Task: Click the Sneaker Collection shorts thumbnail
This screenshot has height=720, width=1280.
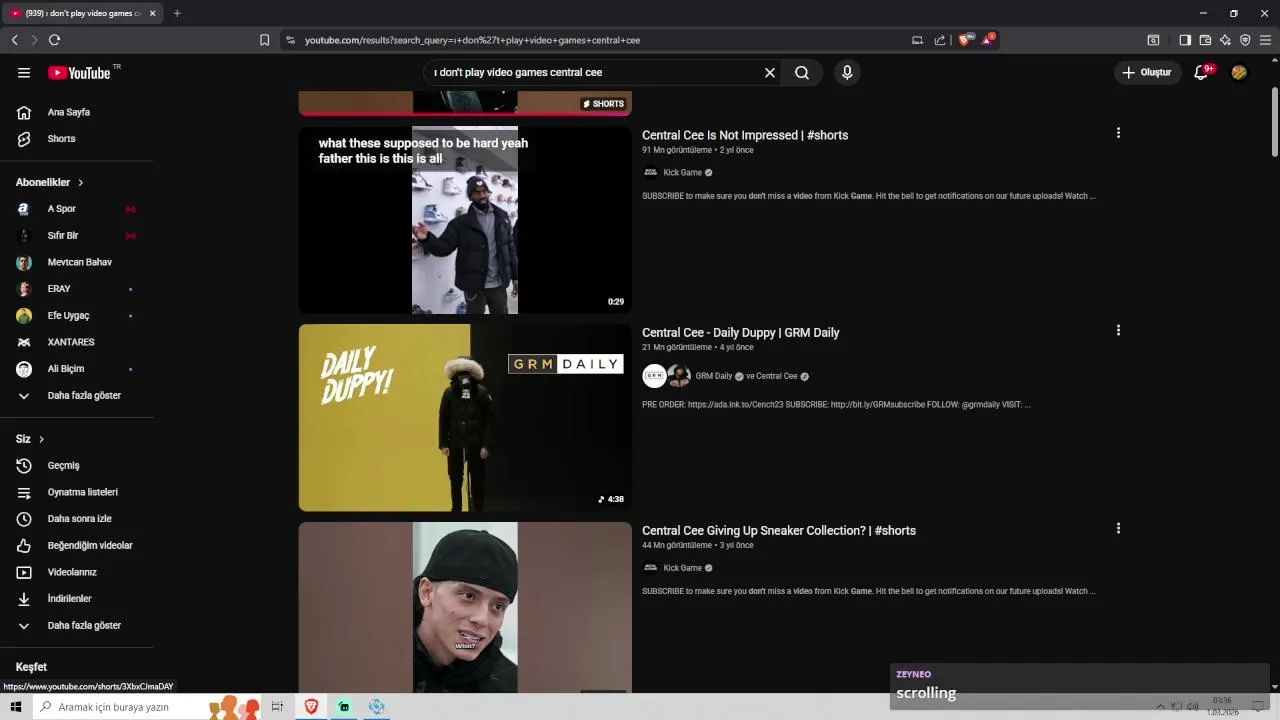Action: tap(465, 607)
